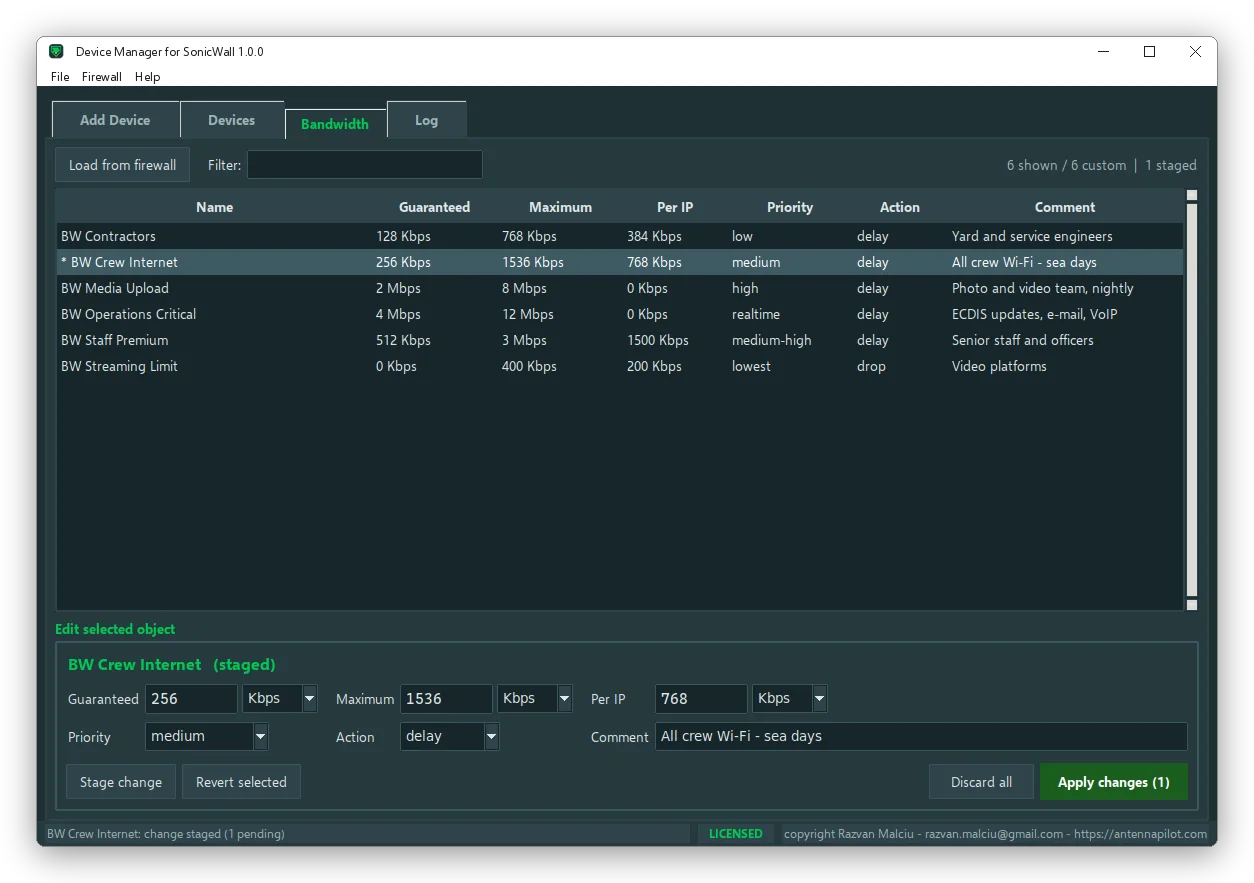Click table scrollbar up arrow
Screen dimensions: 1254x883
click(1192, 196)
